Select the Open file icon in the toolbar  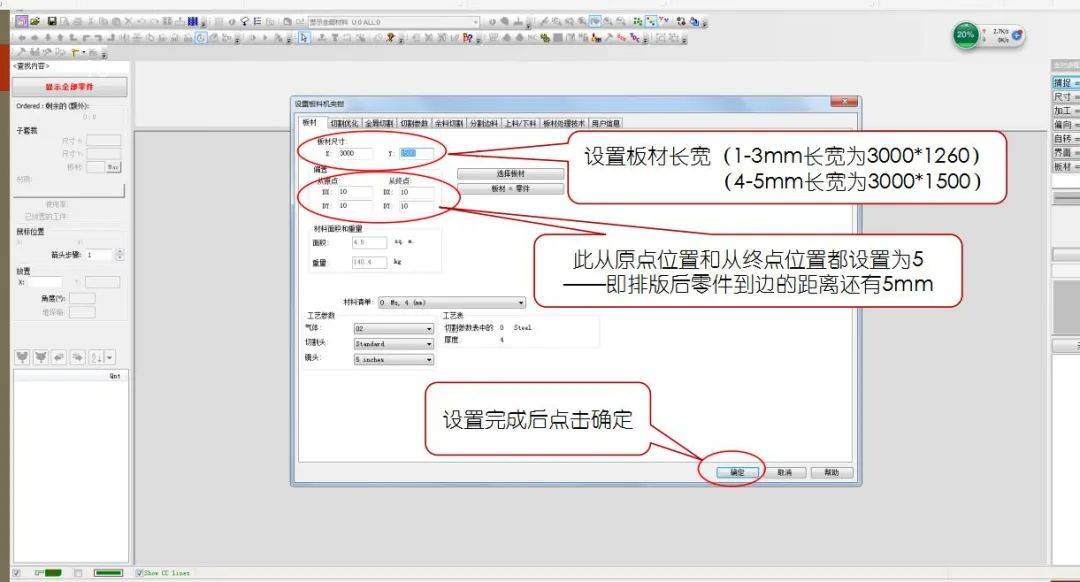[x=36, y=20]
